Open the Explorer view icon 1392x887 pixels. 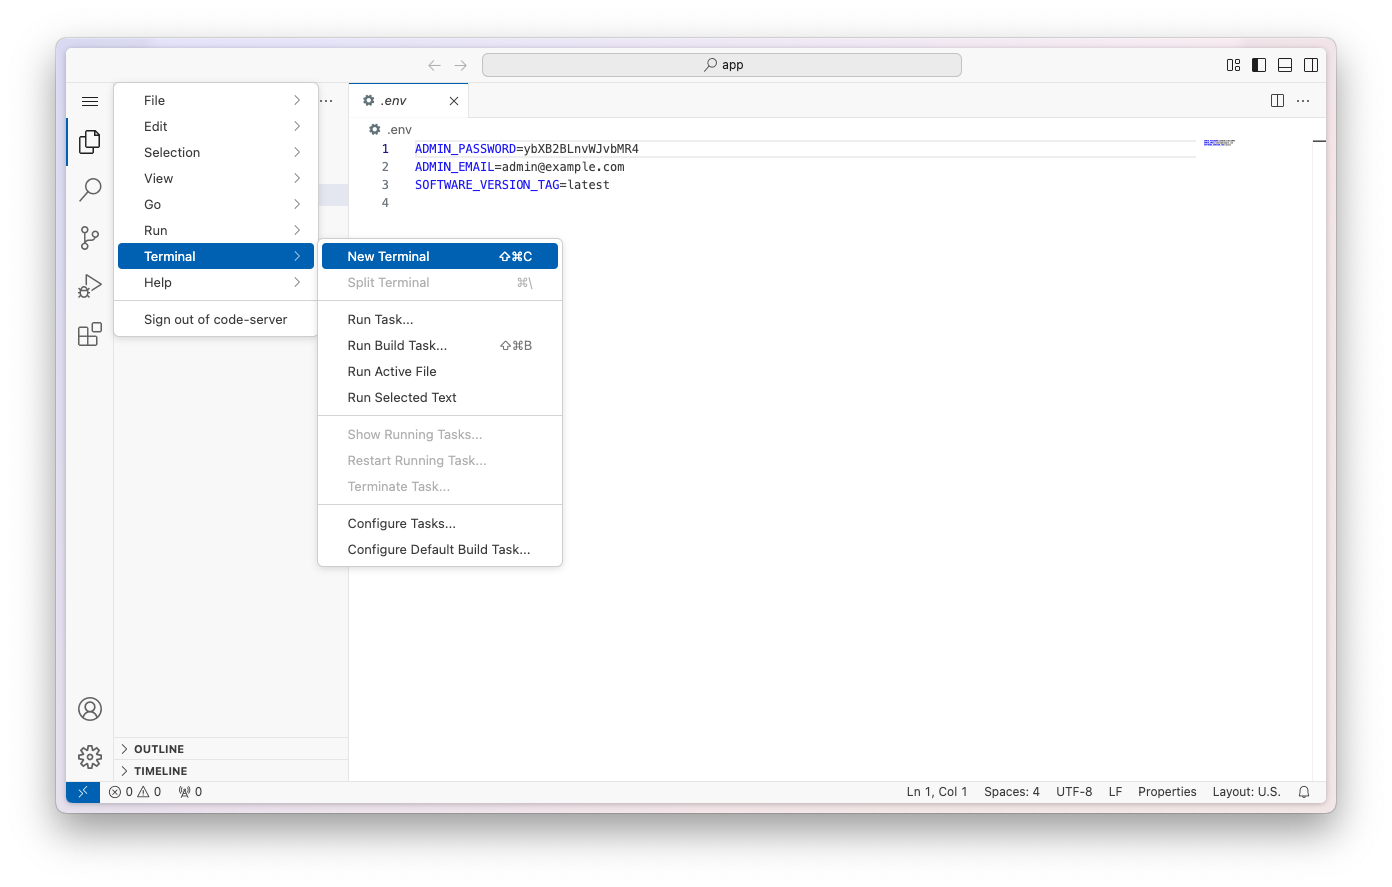(x=90, y=142)
